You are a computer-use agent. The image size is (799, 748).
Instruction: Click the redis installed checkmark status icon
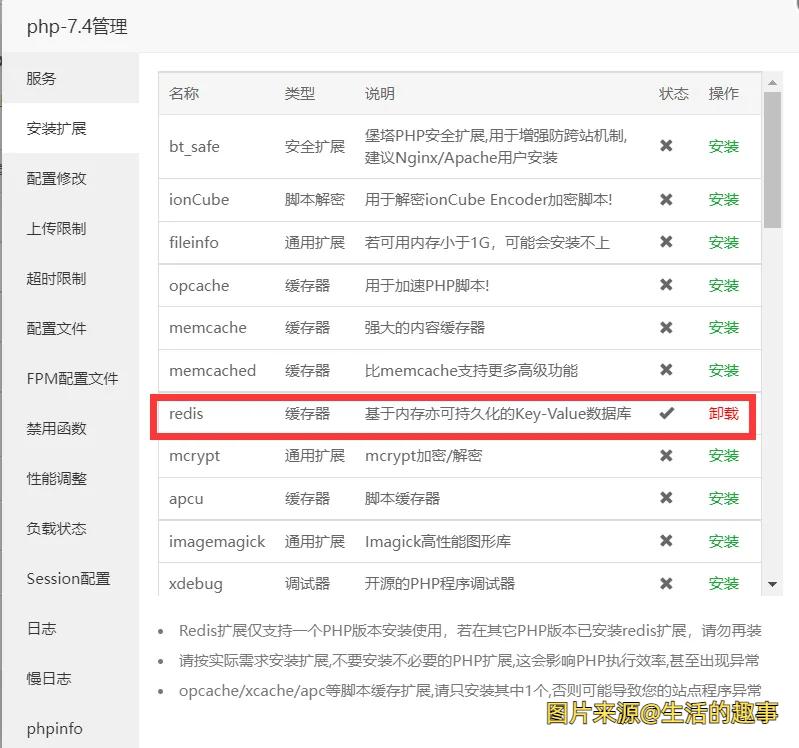click(x=666, y=413)
